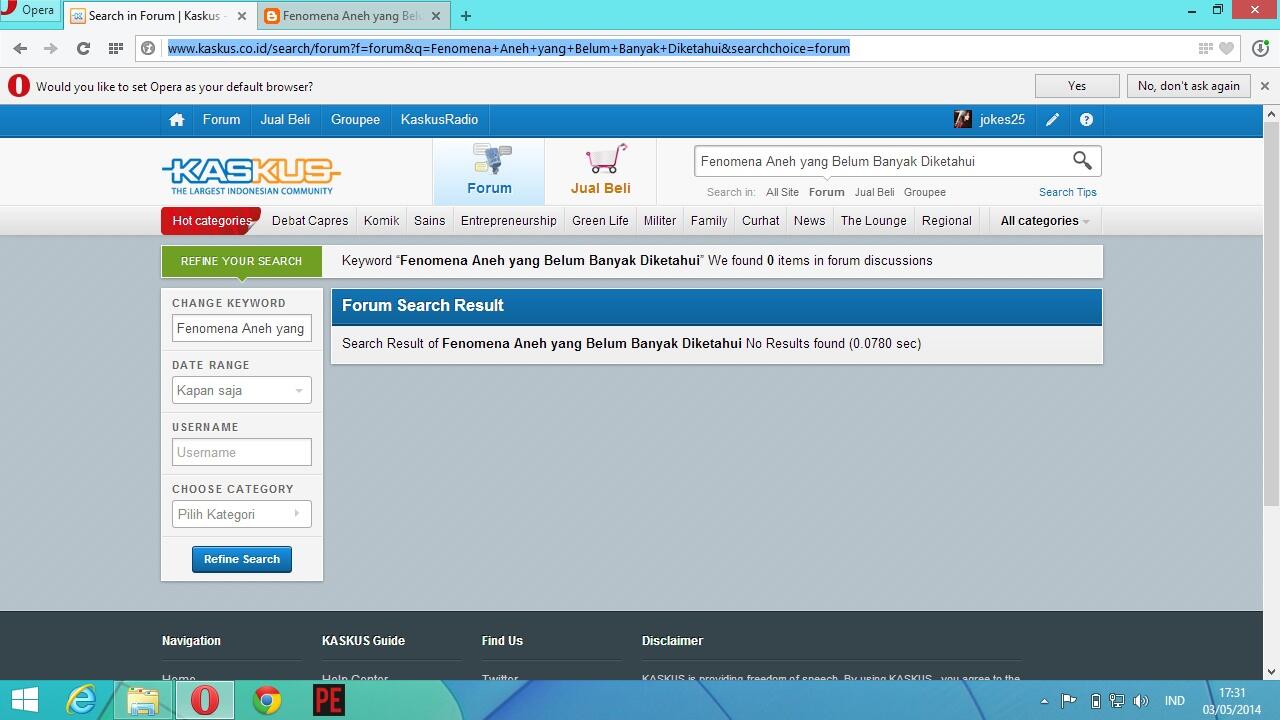Expand the Date Range dropdown
Image resolution: width=1280 pixels, height=720 pixels.
click(x=241, y=390)
